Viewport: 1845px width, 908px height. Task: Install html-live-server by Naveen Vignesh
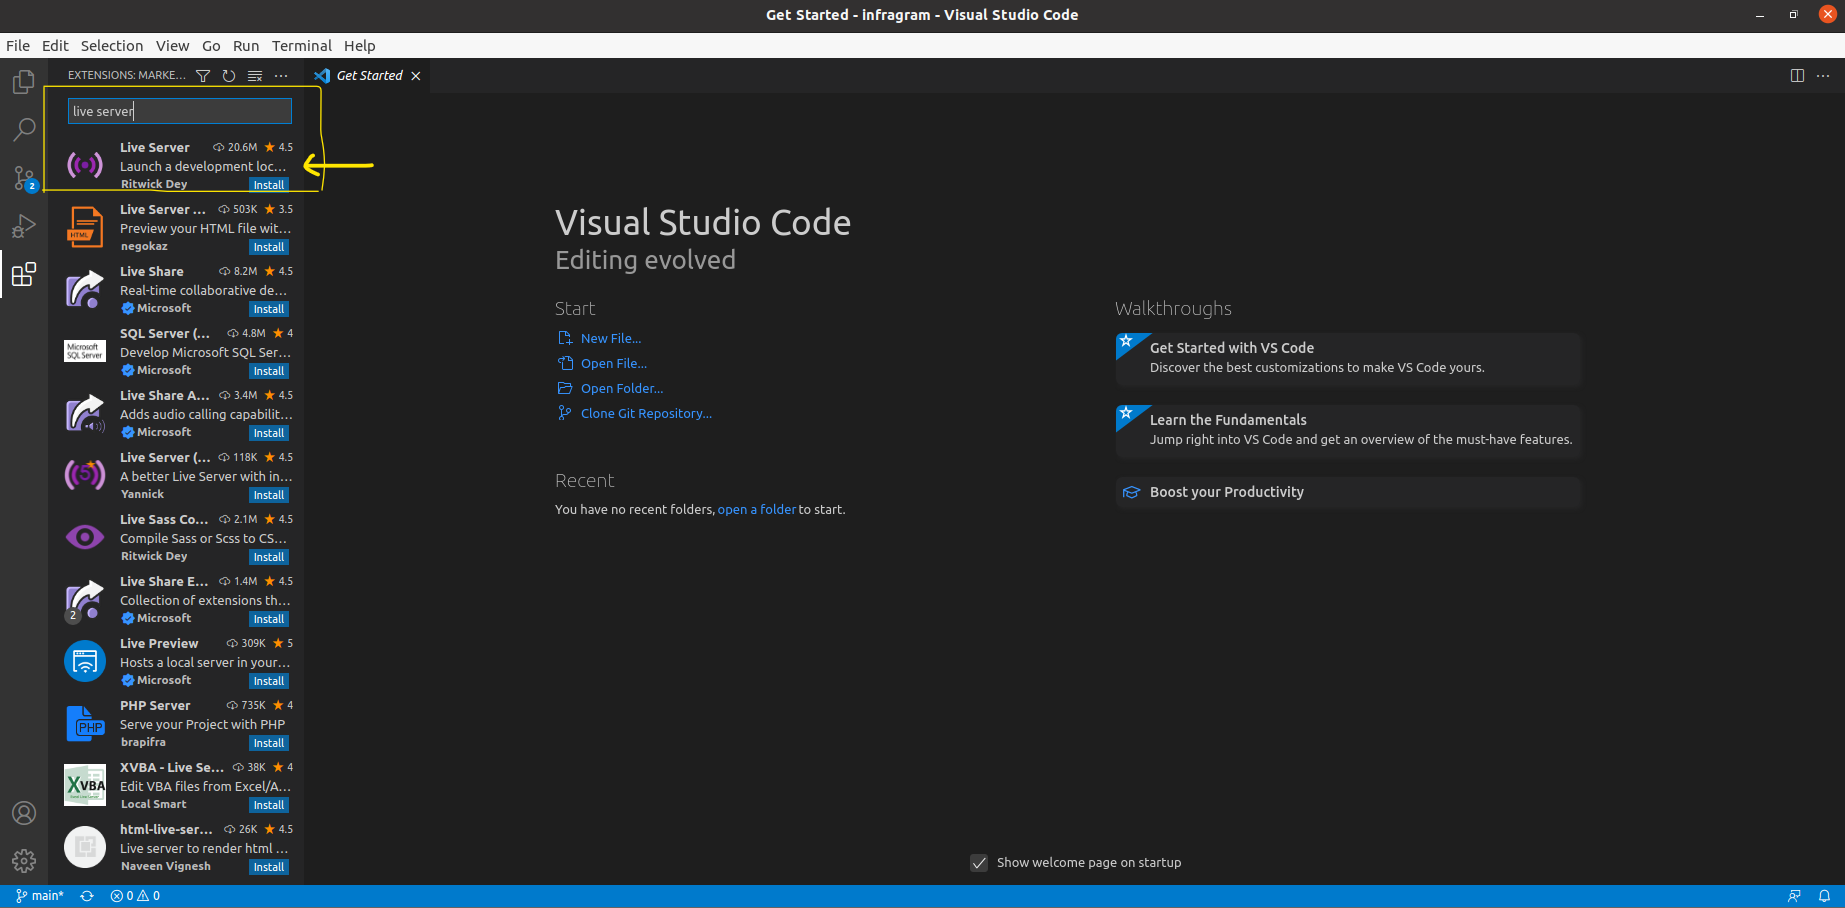point(269,867)
